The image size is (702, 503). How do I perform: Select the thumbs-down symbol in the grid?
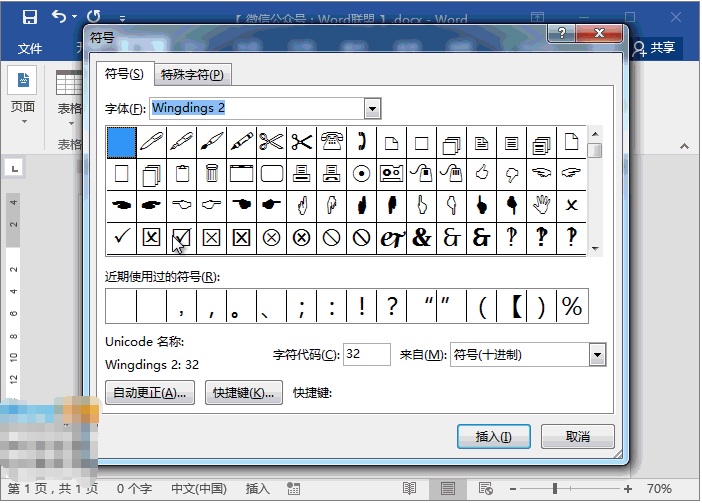(x=511, y=173)
